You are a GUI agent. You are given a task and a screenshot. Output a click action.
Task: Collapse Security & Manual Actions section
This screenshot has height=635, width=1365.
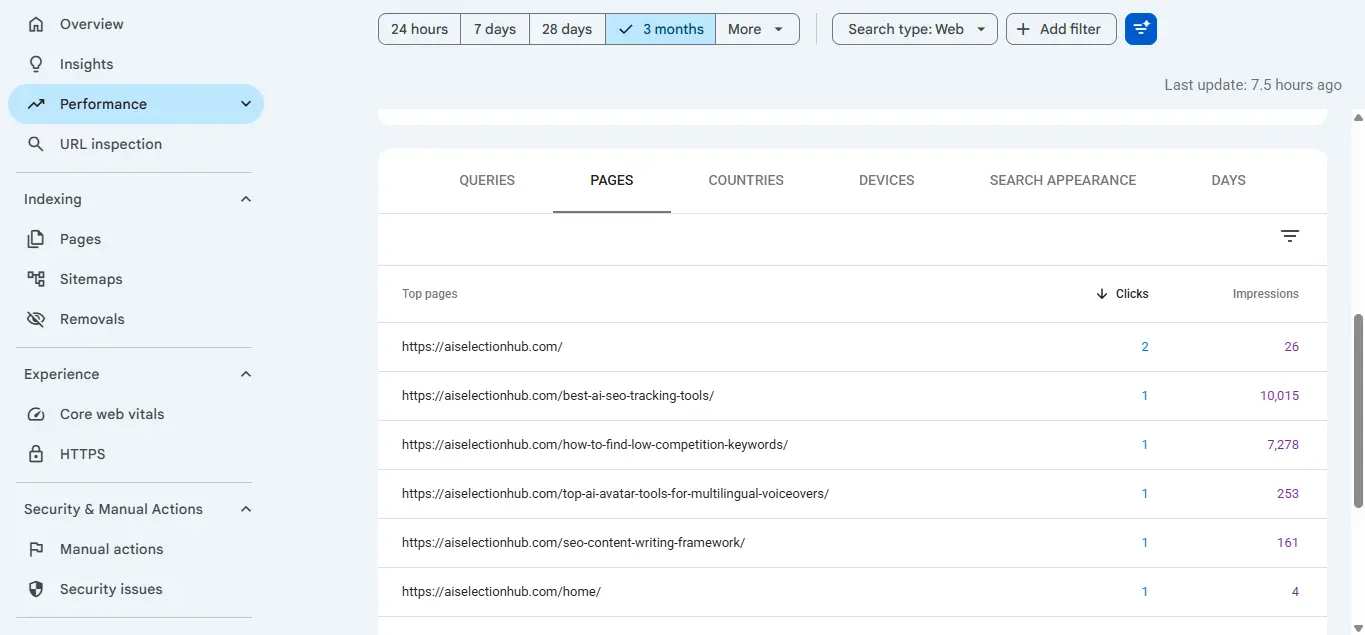(246, 509)
